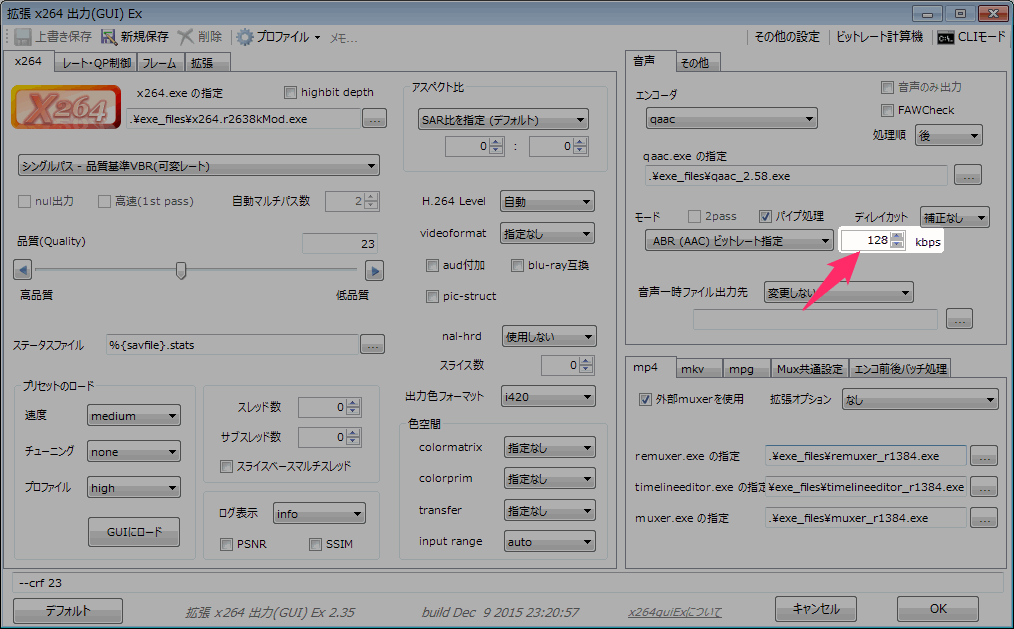
Task: Click ステータスファイル text field
Action: [232, 345]
